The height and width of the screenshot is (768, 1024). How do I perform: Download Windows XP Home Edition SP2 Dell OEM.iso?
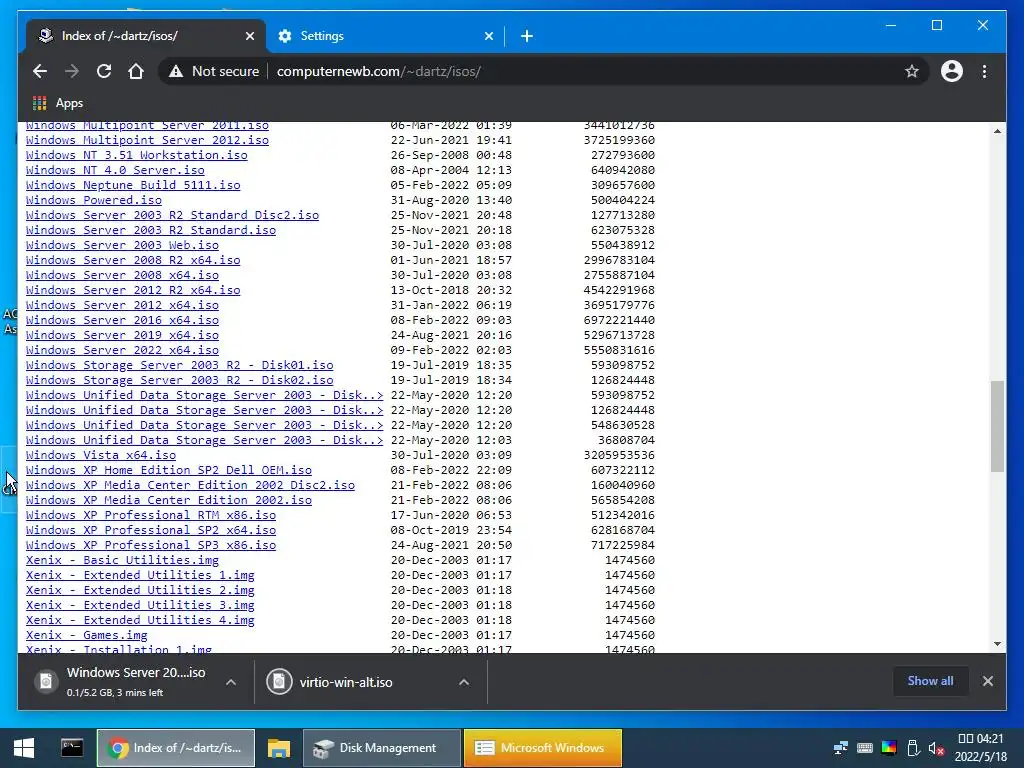coord(168,471)
